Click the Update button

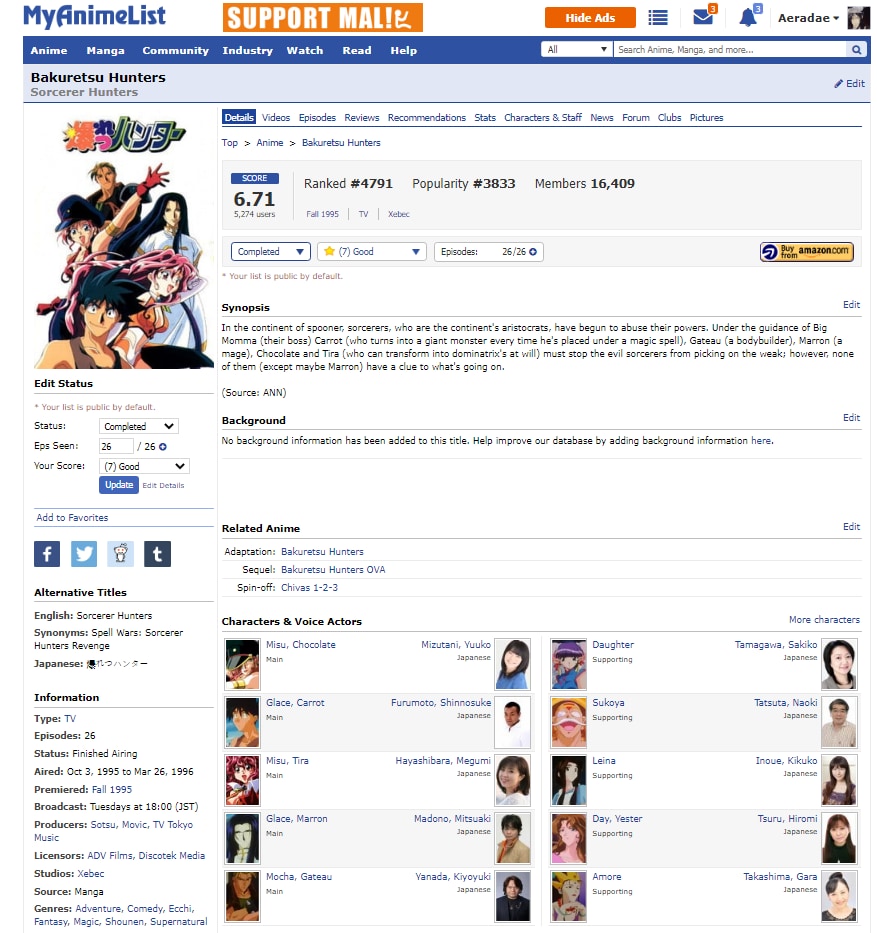click(119, 485)
